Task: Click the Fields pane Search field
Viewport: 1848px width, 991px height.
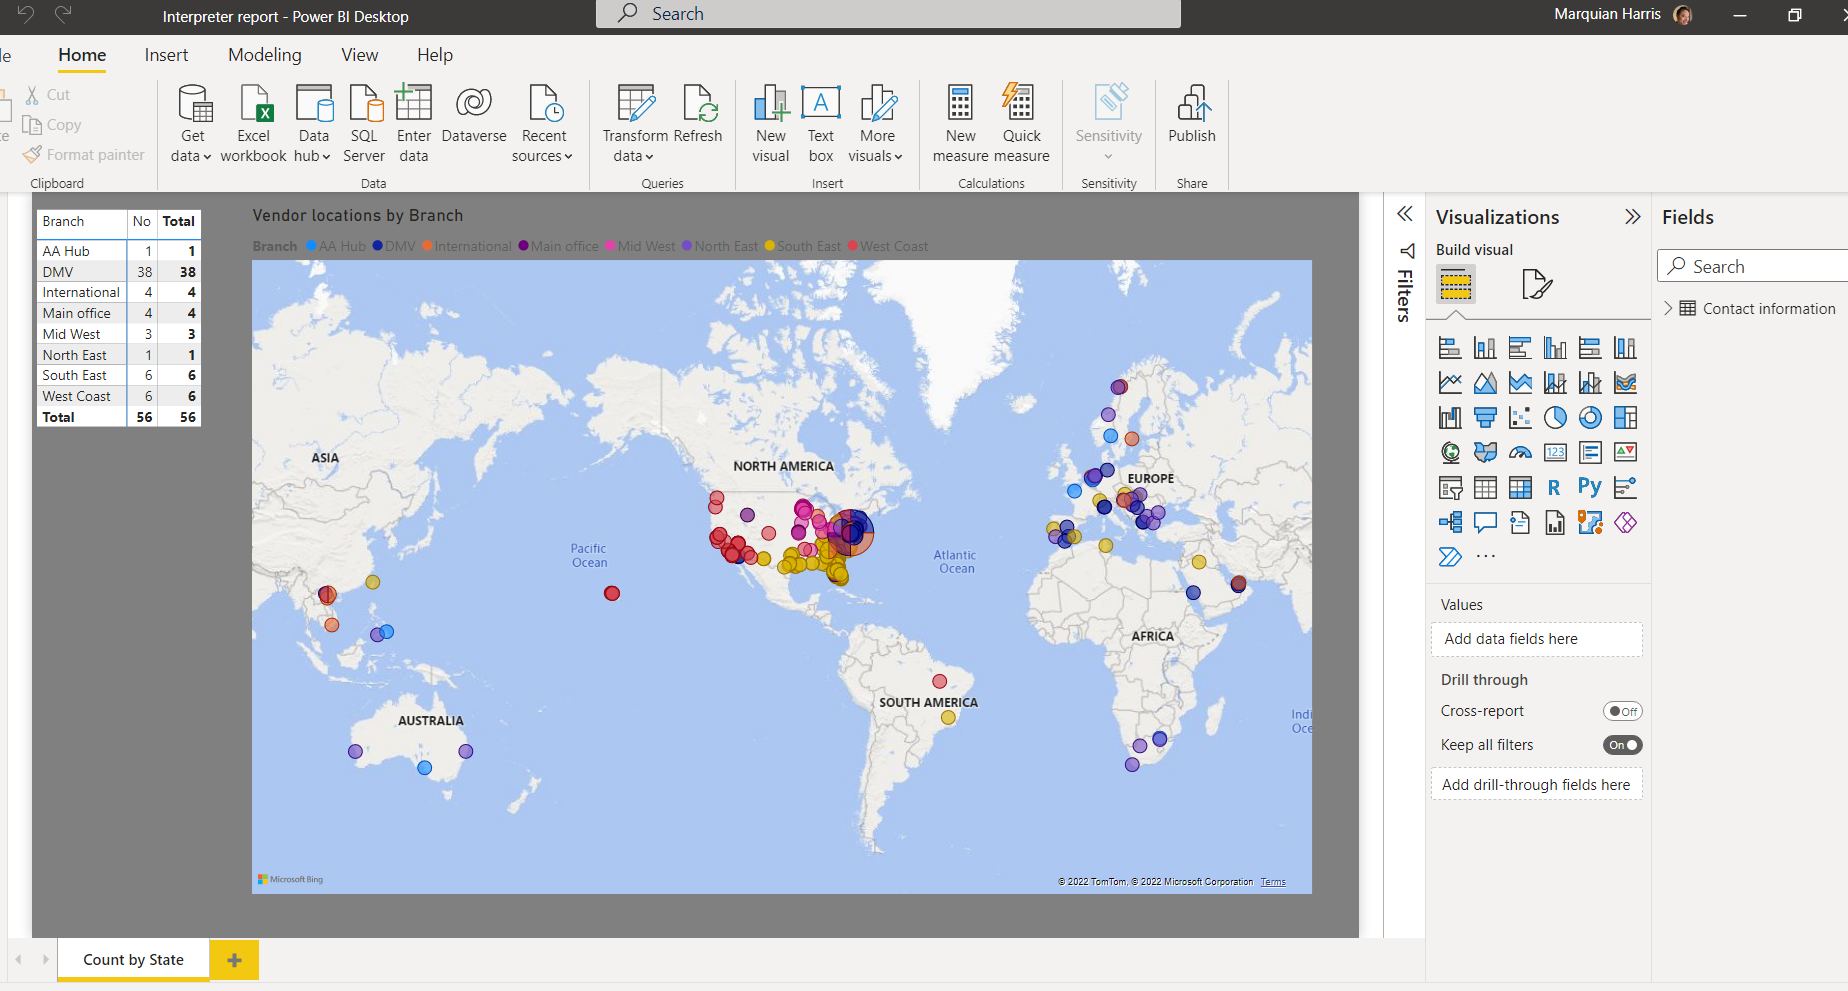Action: pyautogui.click(x=1752, y=266)
